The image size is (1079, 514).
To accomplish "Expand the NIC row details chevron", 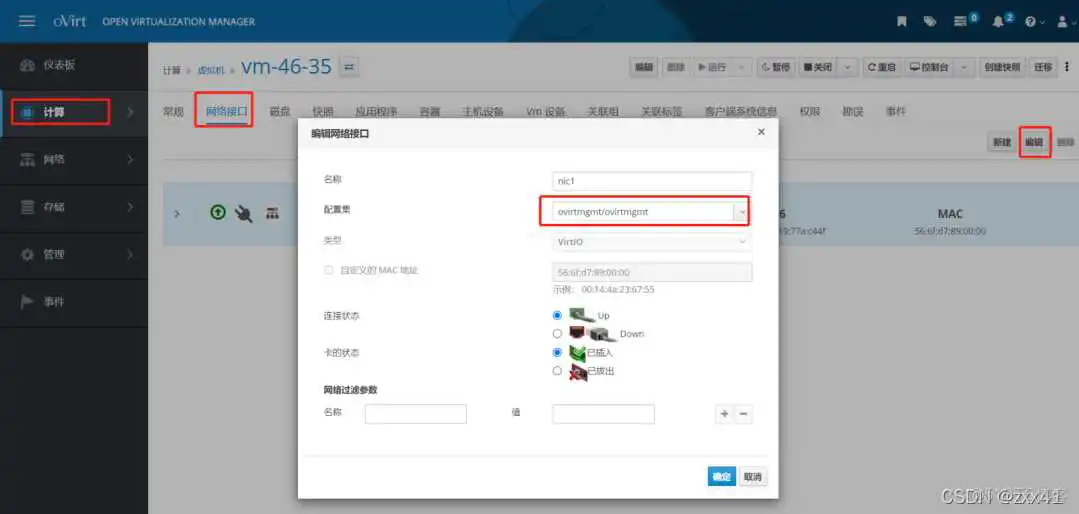I will [177, 214].
